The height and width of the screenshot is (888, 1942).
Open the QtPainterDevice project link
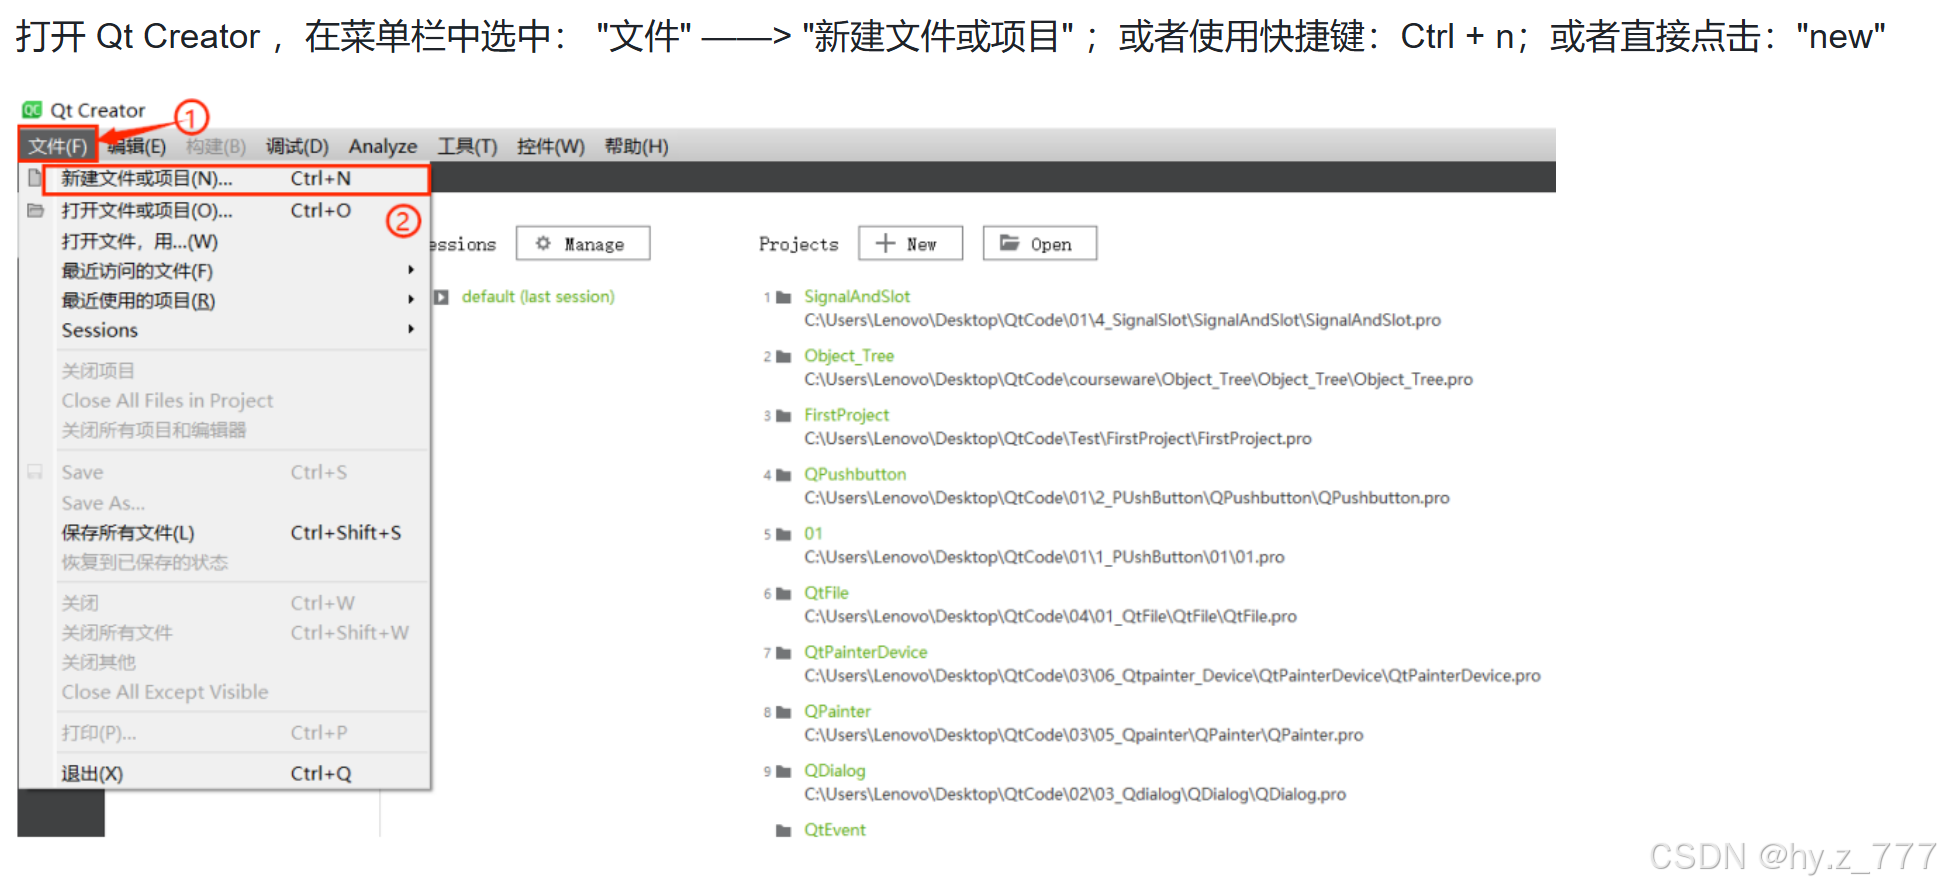(x=866, y=651)
